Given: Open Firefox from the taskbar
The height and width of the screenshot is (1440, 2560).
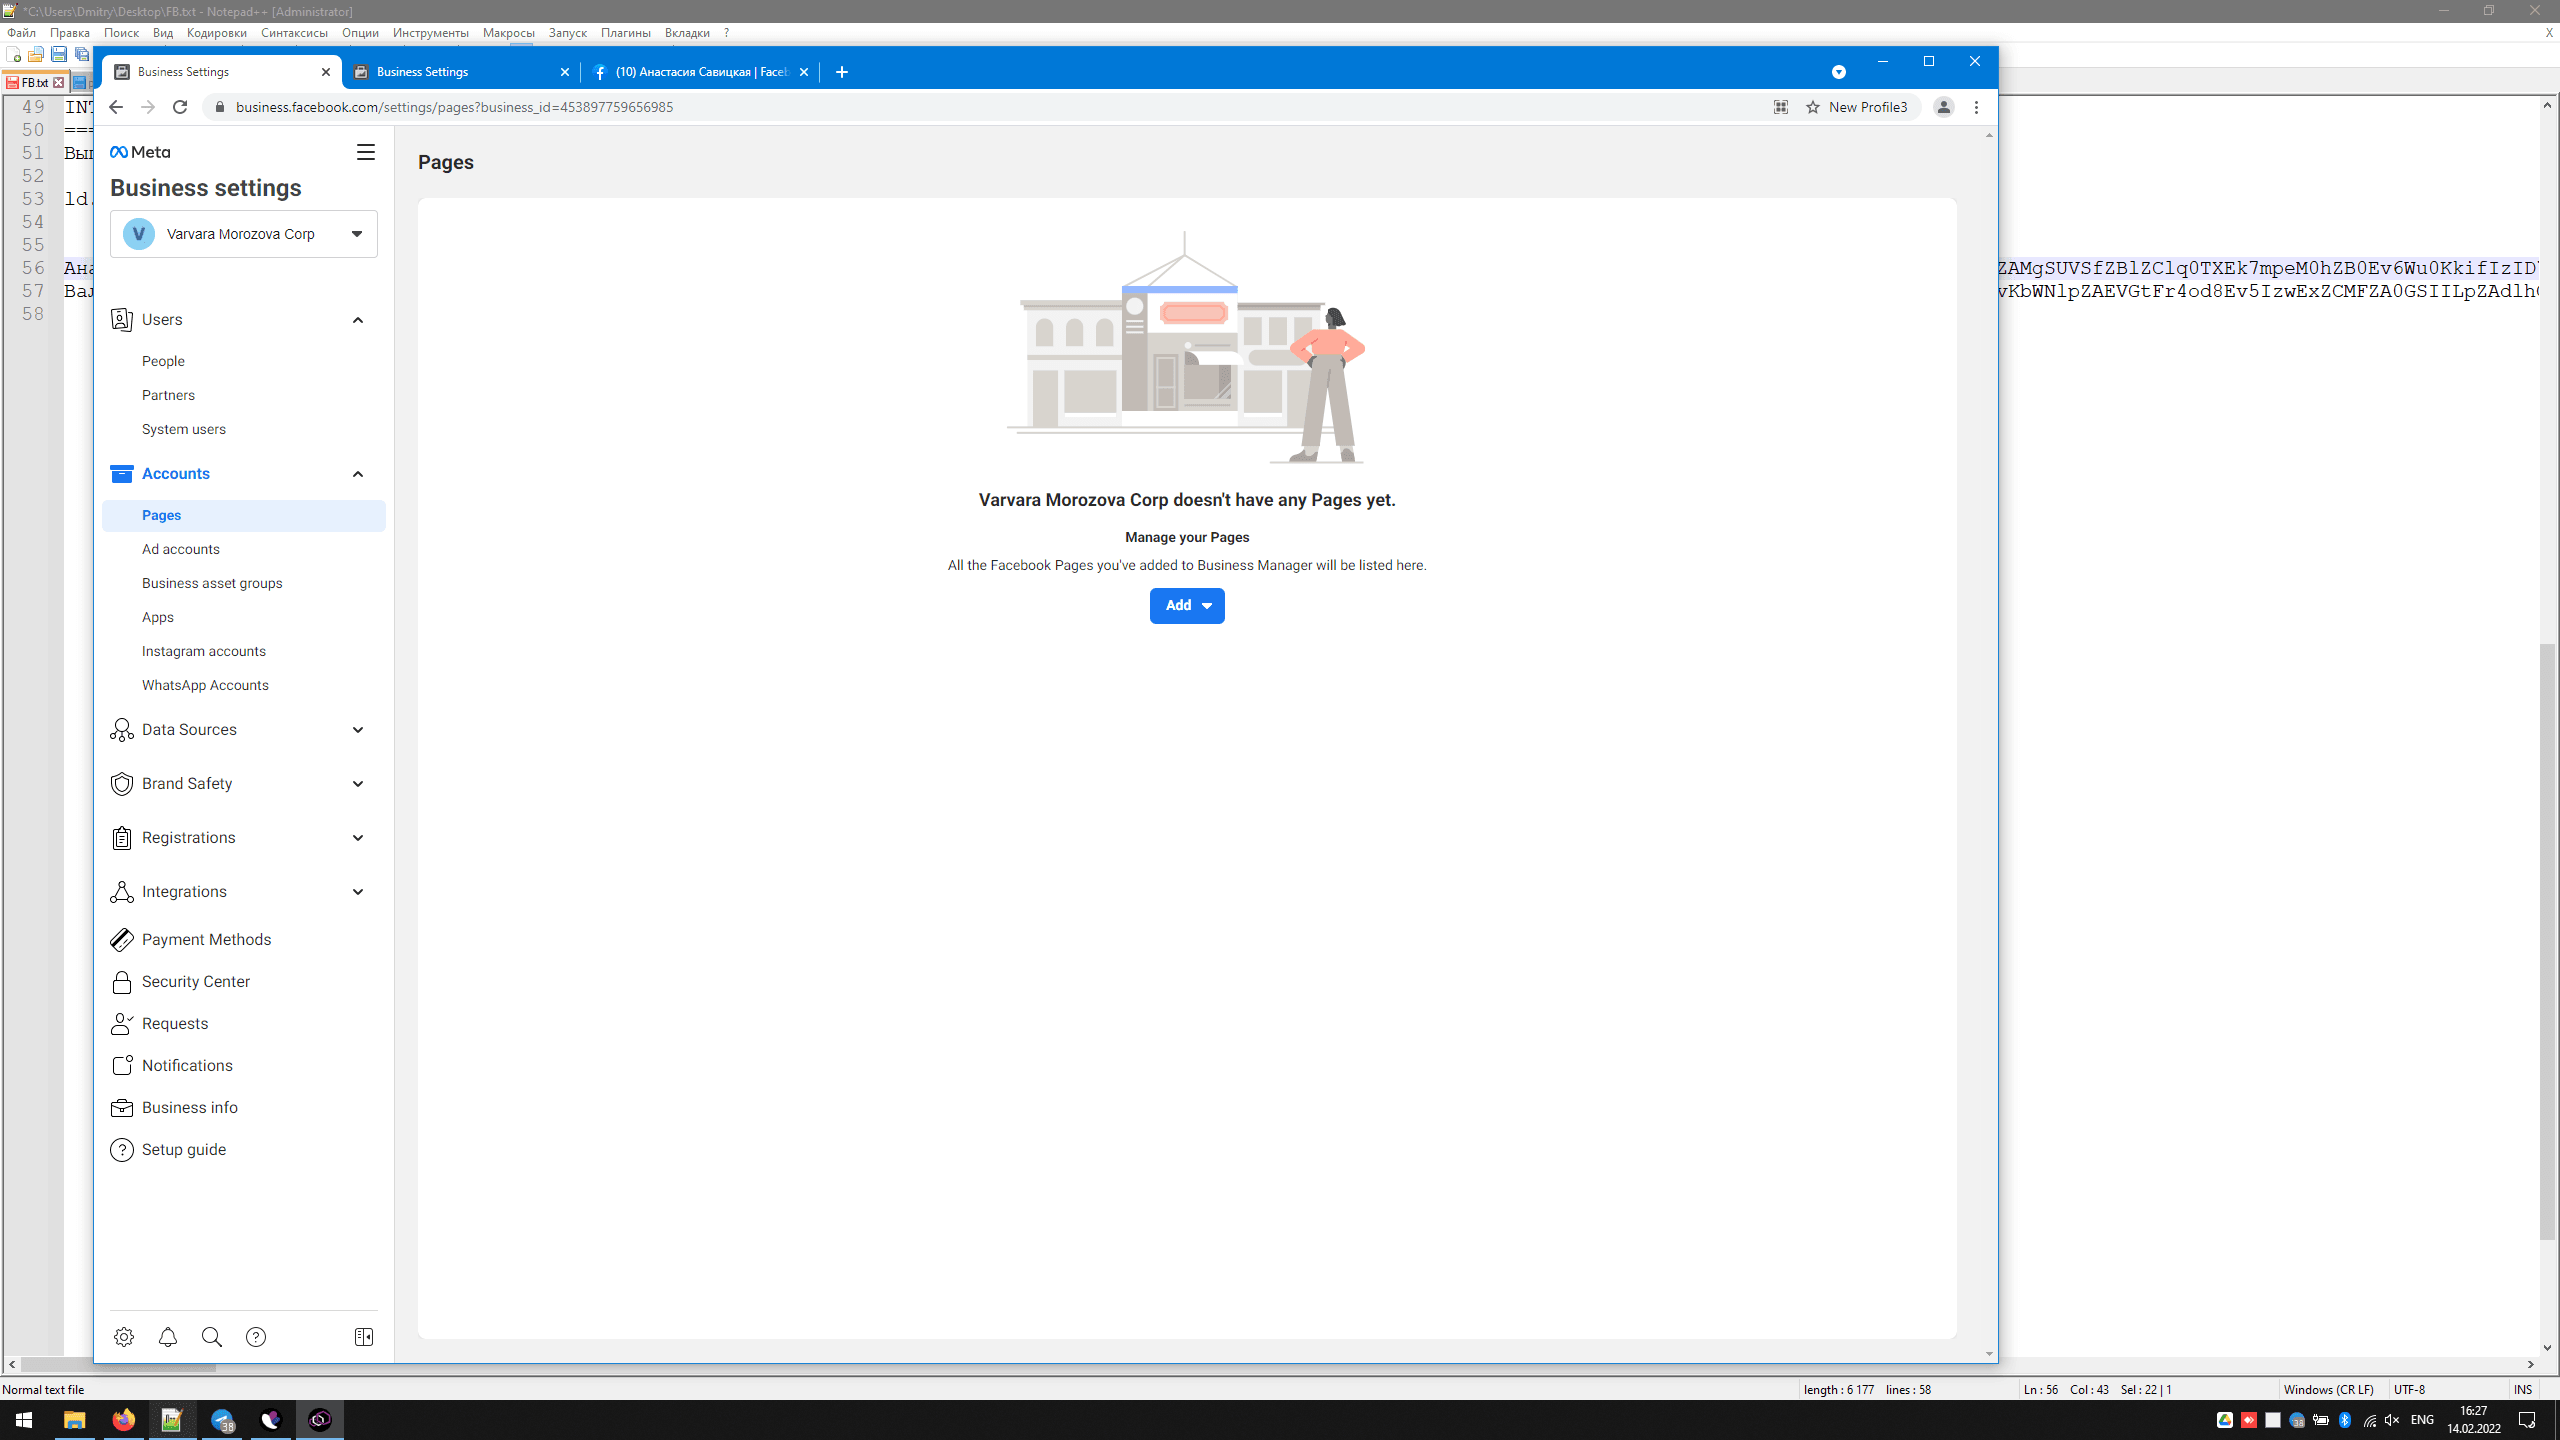Looking at the screenshot, I should [x=123, y=1420].
